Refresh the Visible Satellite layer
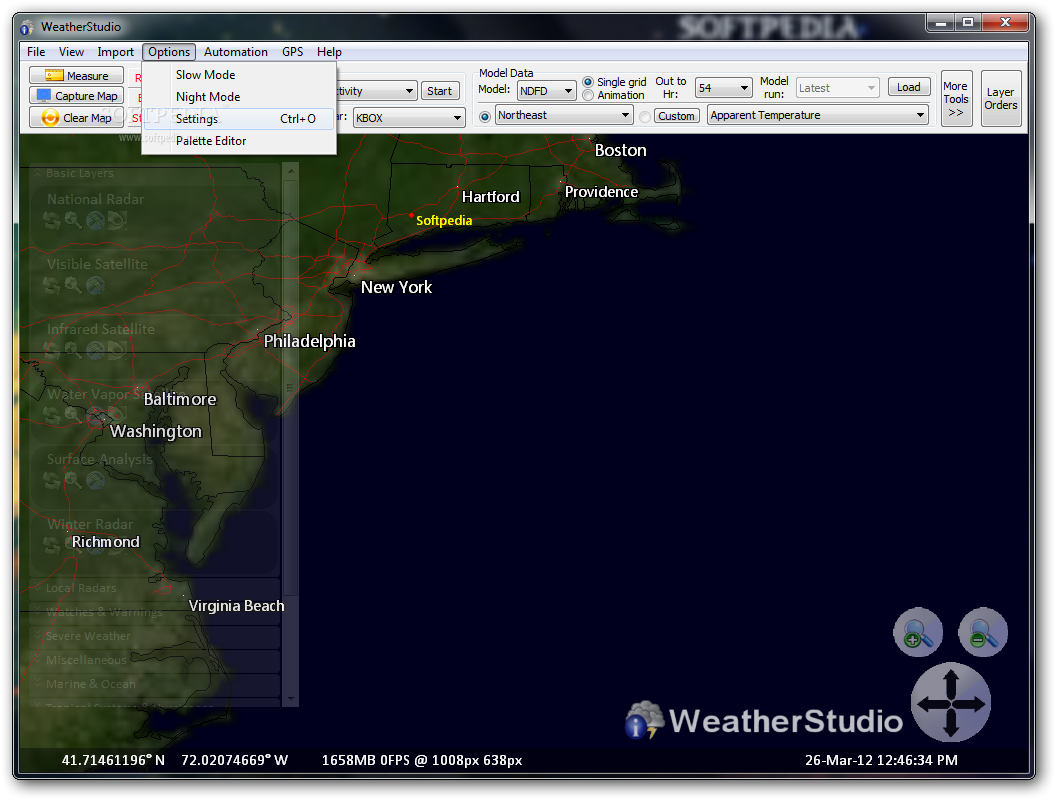The image size is (1056, 800). 51,286
